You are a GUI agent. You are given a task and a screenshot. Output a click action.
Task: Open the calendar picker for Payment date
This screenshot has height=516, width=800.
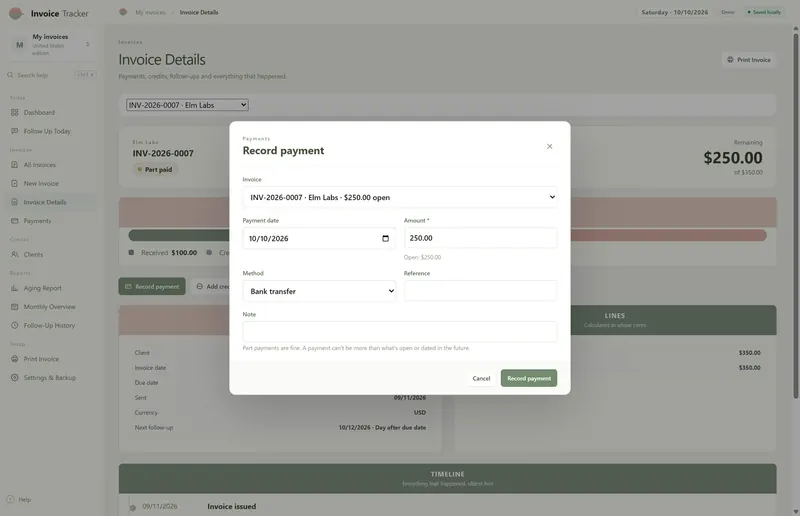[385, 238]
